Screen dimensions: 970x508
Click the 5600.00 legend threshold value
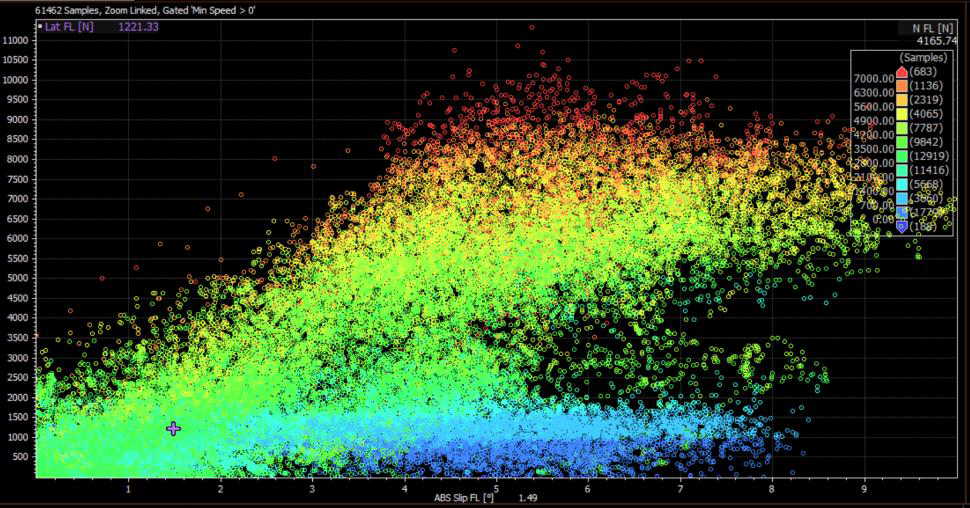[874, 107]
